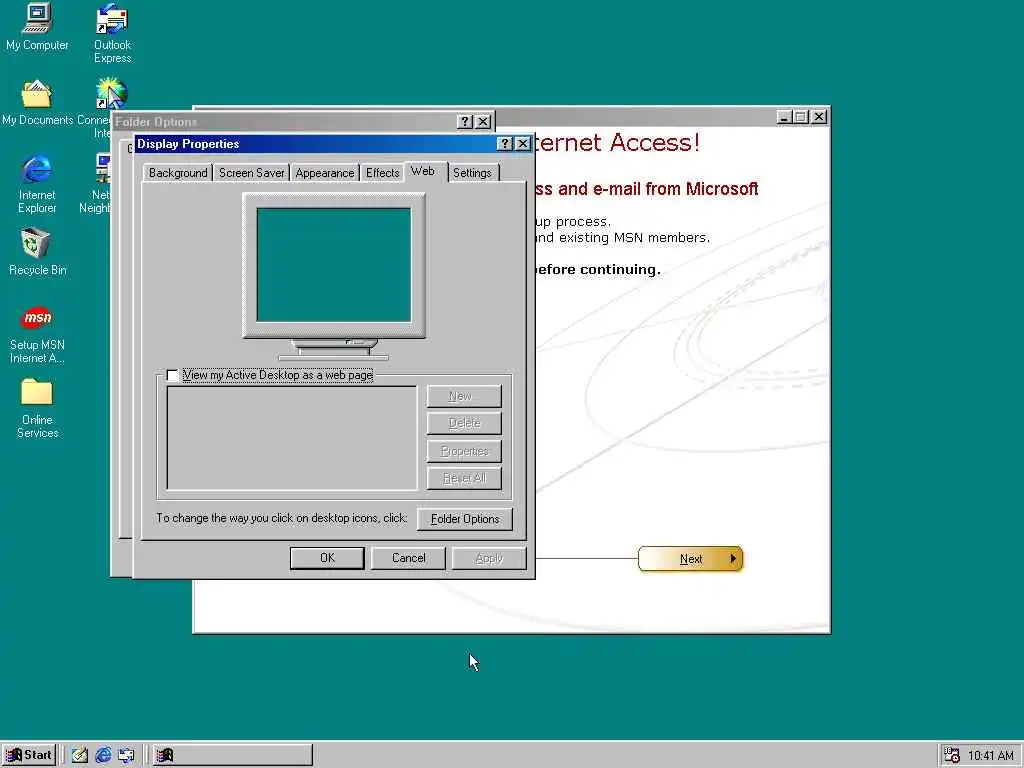Click the monitor preview screen
This screenshot has width=1024, height=768.
point(334,264)
